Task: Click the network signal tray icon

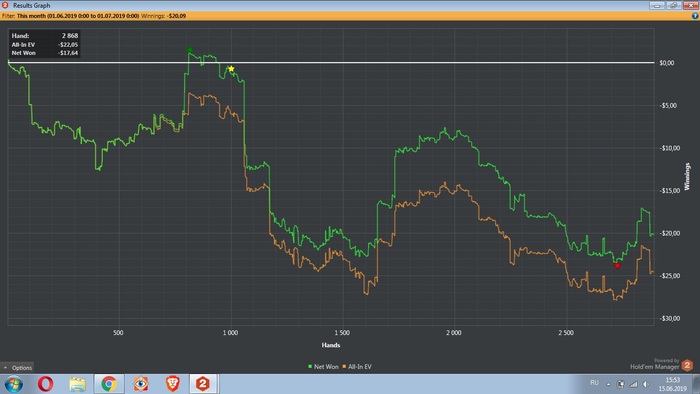Action: (x=633, y=384)
